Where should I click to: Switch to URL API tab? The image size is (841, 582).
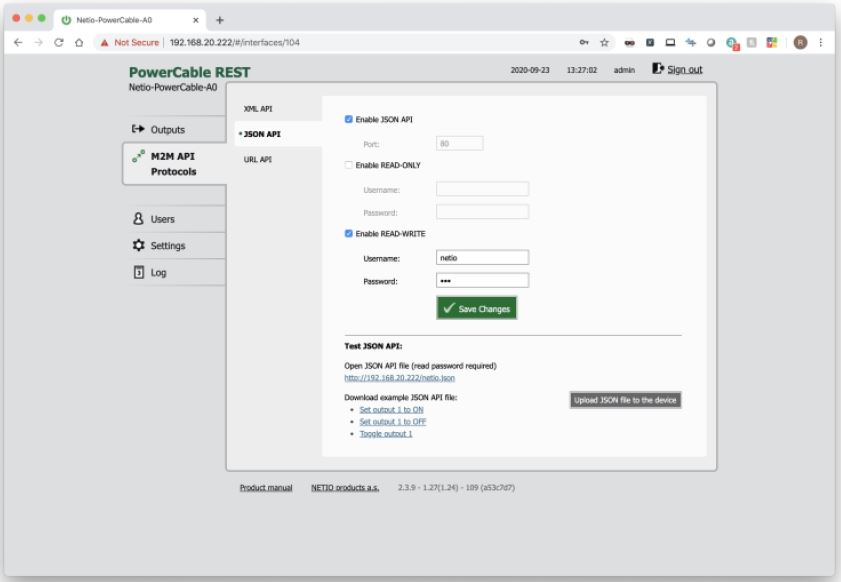point(258,159)
